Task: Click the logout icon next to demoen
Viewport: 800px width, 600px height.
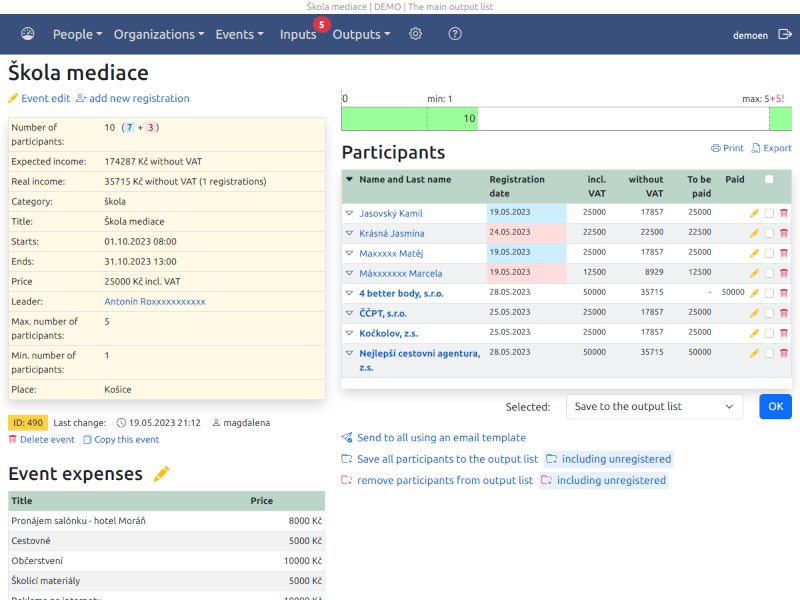Action: 785,34
